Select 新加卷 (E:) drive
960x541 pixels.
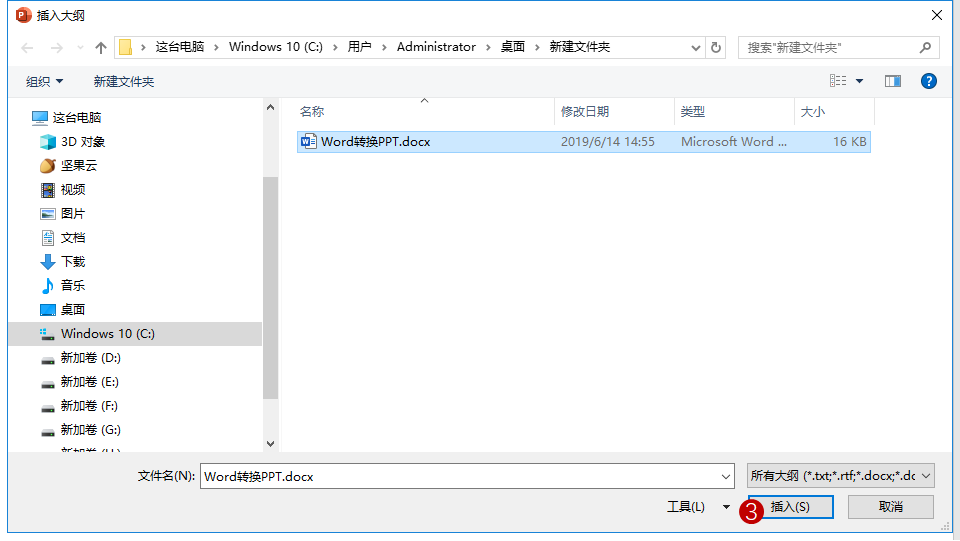point(89,382)
